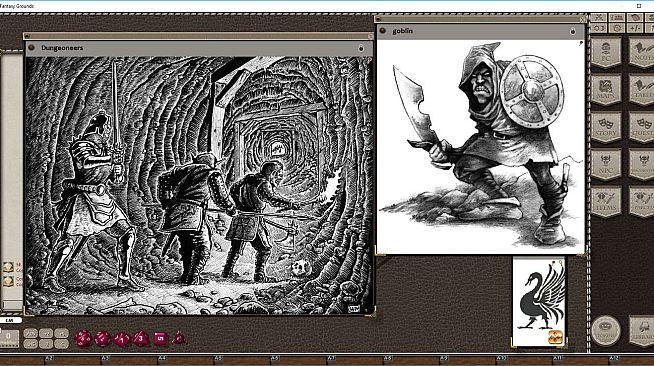Pick the d8 die showing 3
The height and width of the screenshot is (366, 654).
(x=141, y=338)
